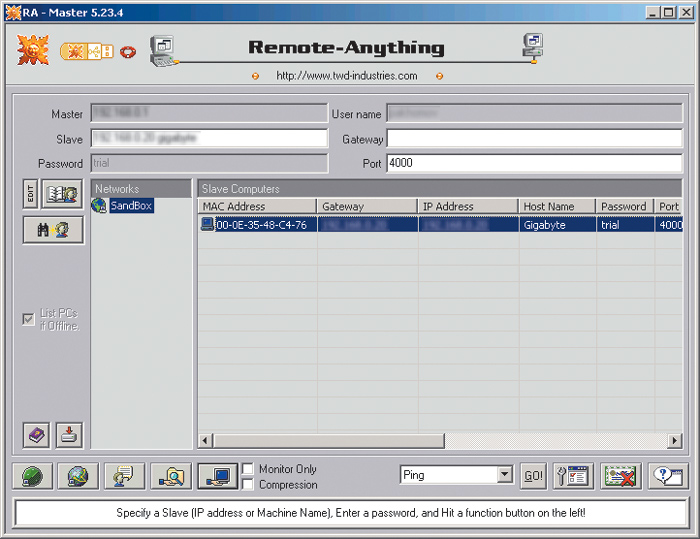
Task: Click the green radar globe button
Action: [x=33, y=476]
